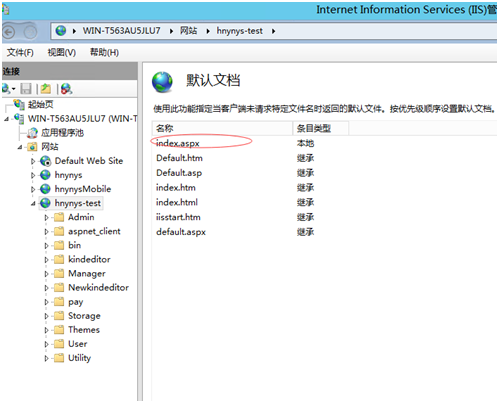Click the Forward navigation arrow button

coord(30,32)
